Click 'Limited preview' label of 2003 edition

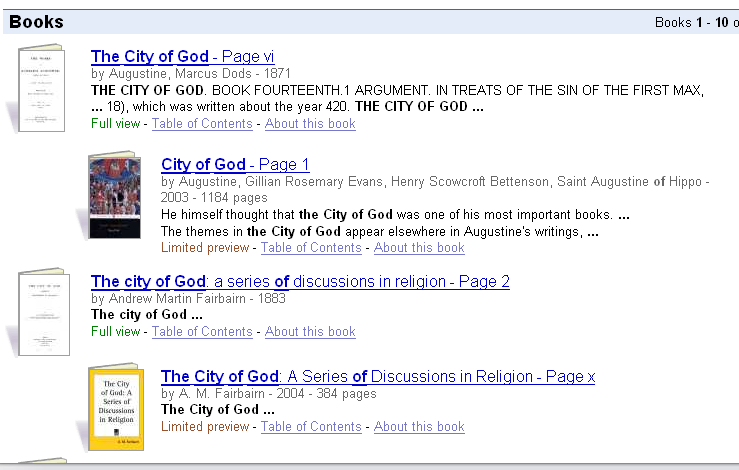[205, 247]
